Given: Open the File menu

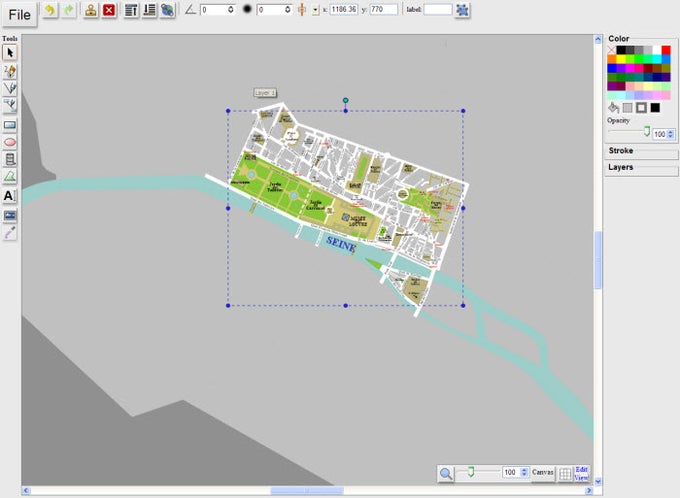Looking at the screenshot, I should point(18,13).
